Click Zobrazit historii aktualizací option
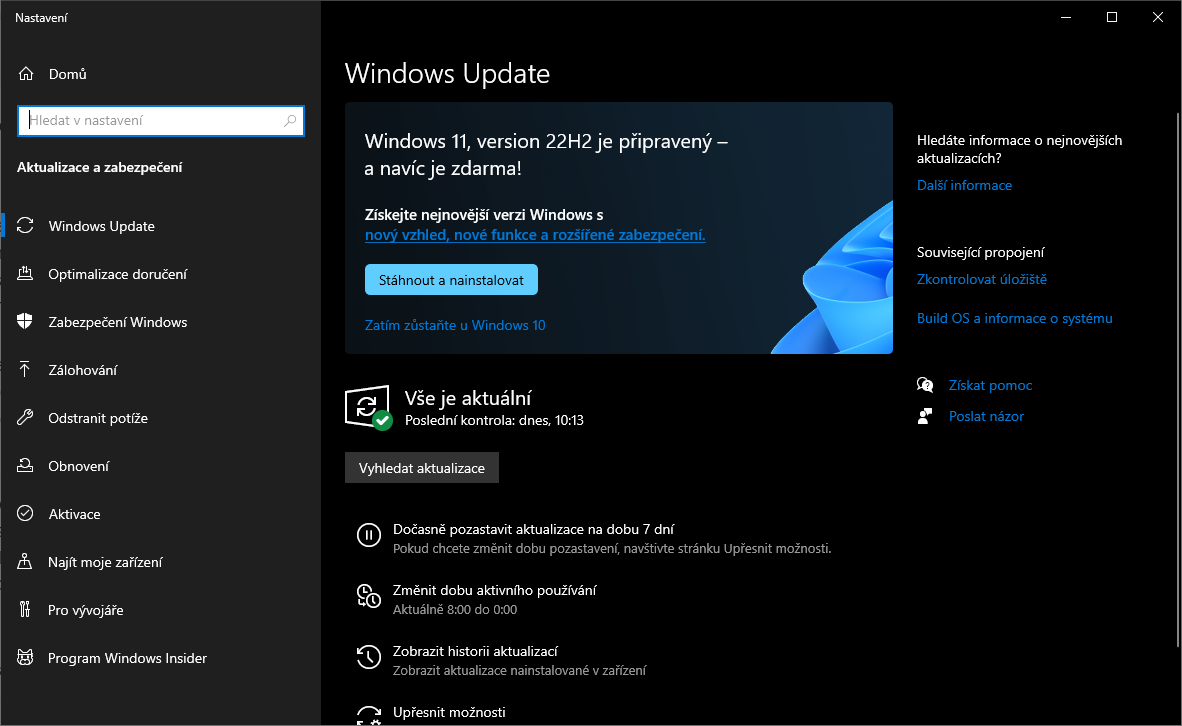This screenshot has height=726, width=1182. click(476, 651)
